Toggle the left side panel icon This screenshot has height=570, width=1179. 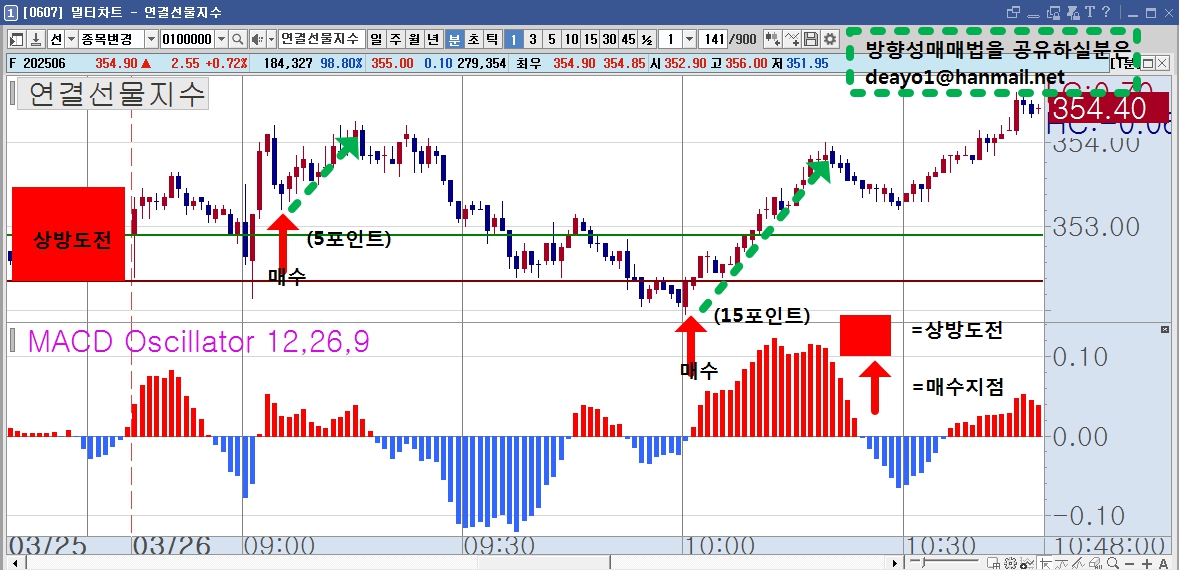pos(16,39)
